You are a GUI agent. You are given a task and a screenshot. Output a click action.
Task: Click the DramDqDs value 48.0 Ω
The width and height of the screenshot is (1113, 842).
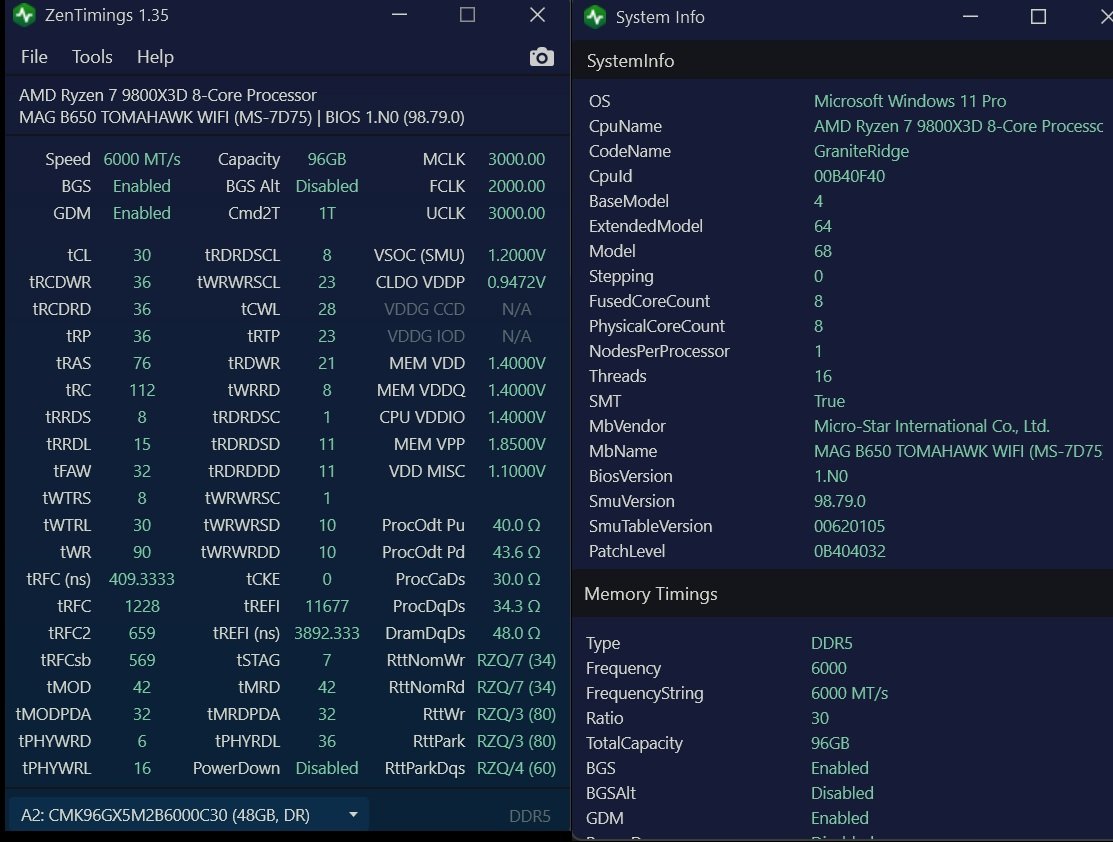tap(516, 633)
